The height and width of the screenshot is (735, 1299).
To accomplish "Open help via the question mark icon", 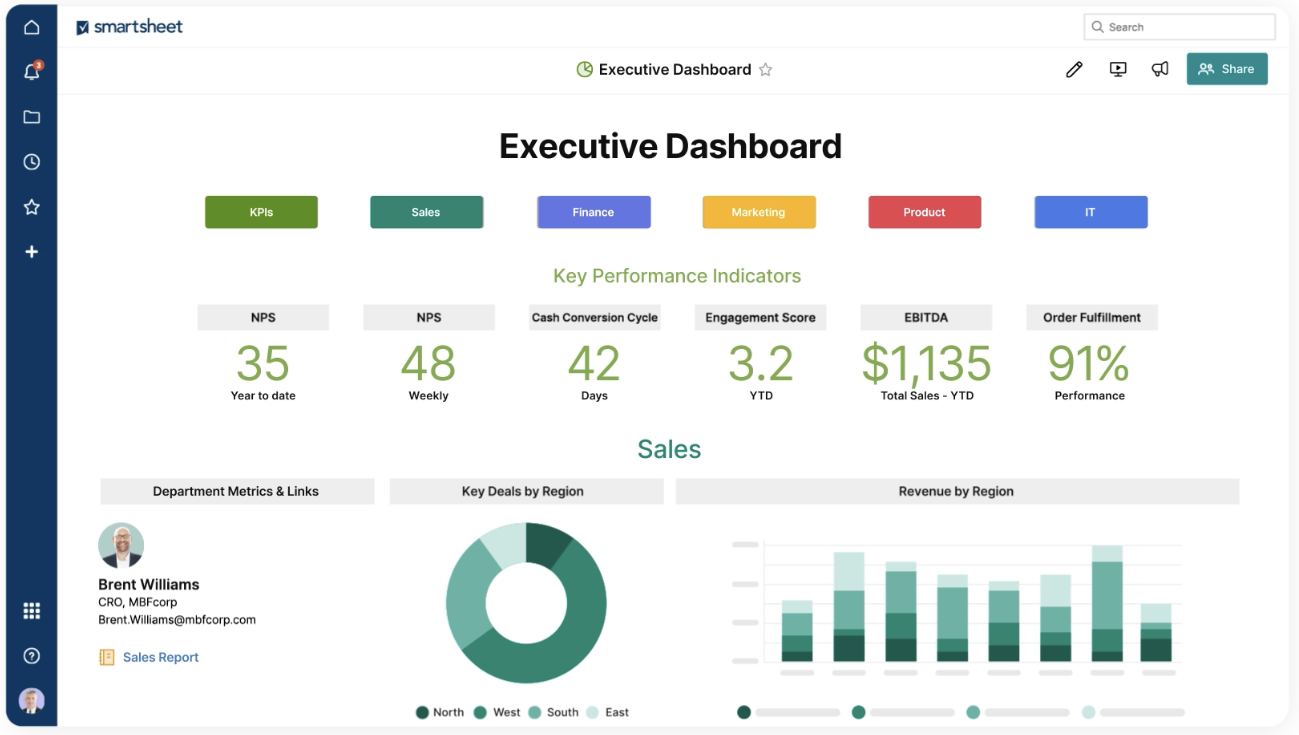I will point(31,655).
